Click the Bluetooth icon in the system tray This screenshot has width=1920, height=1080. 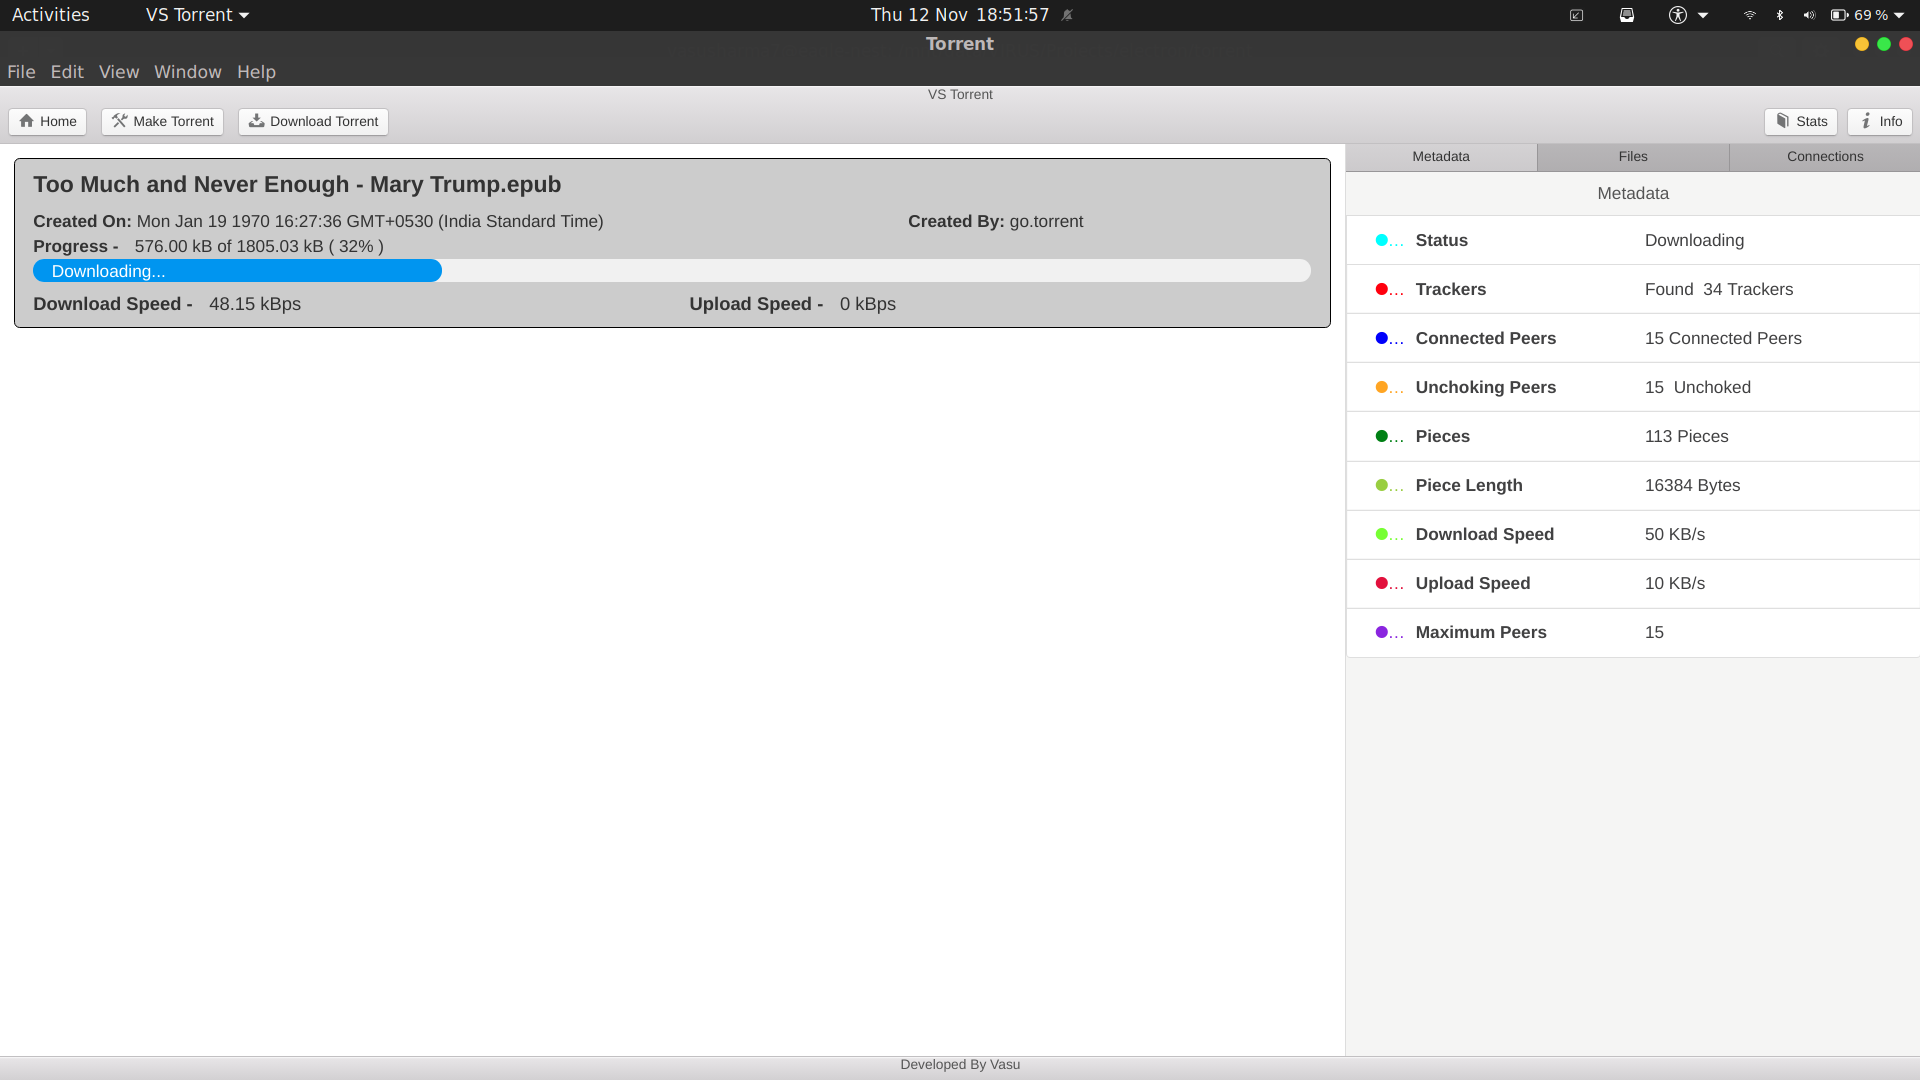[x=1779, y=15]
